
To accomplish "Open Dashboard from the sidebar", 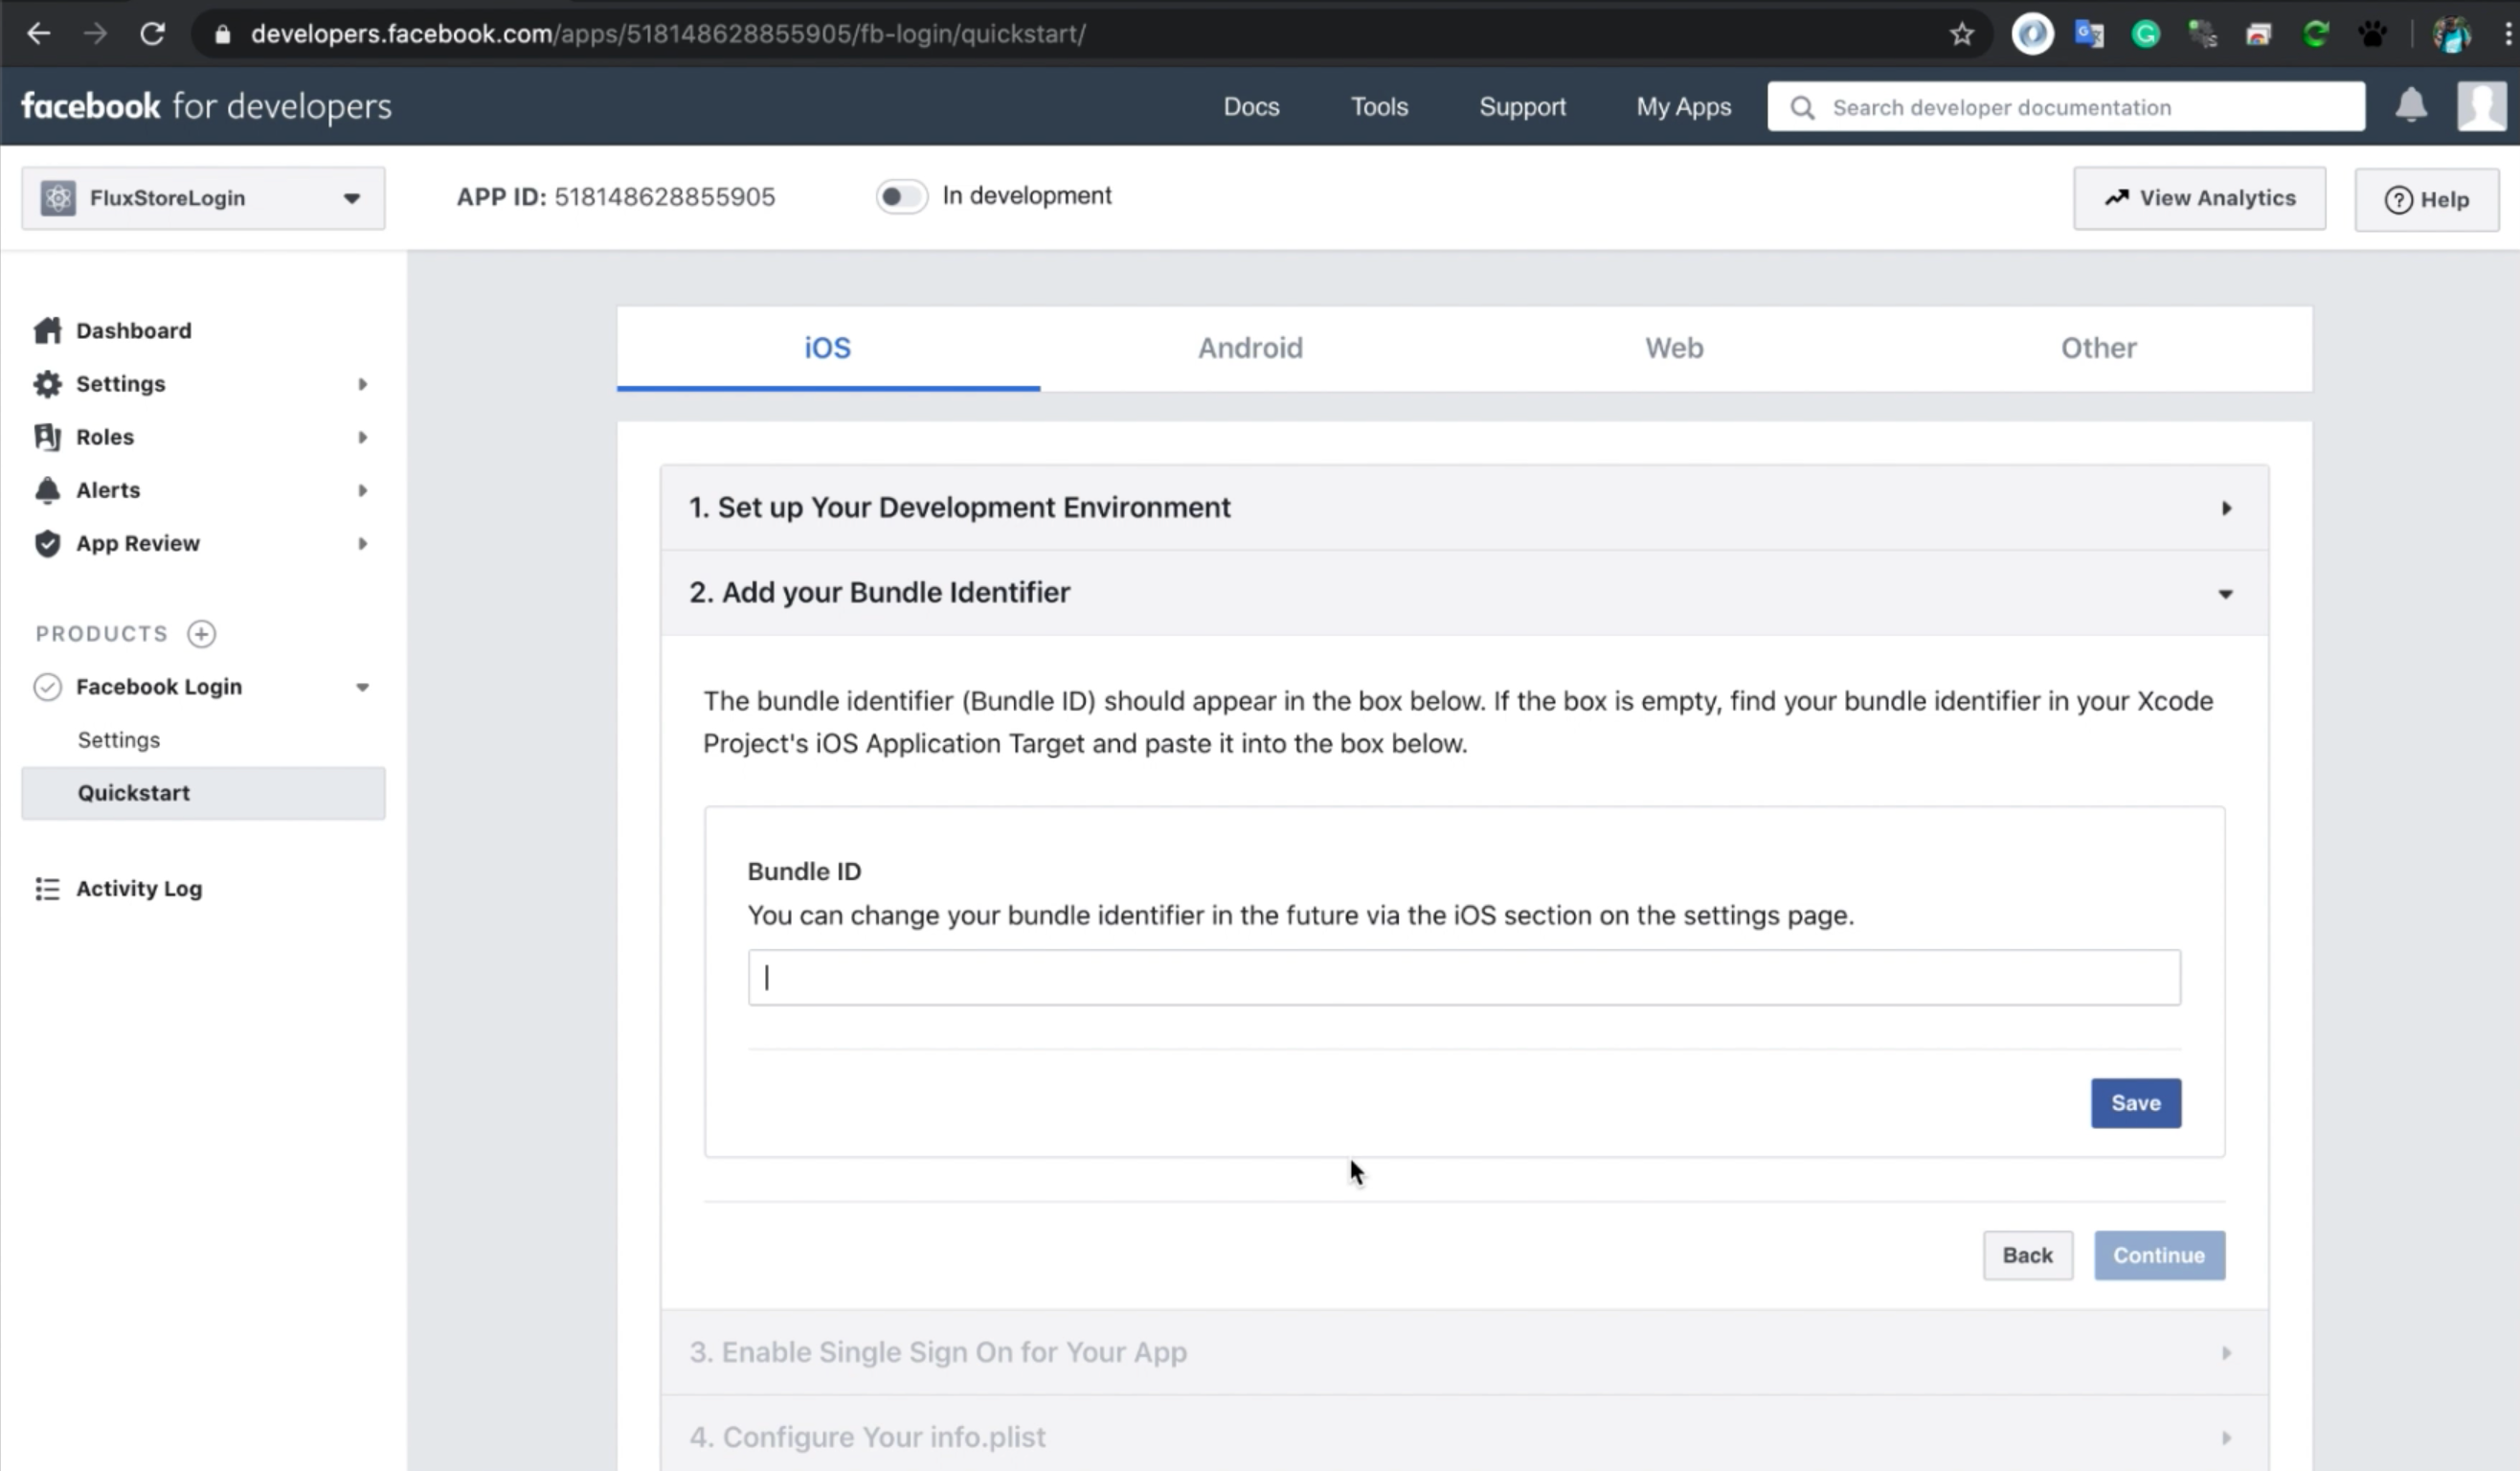I will pos(133,330).
